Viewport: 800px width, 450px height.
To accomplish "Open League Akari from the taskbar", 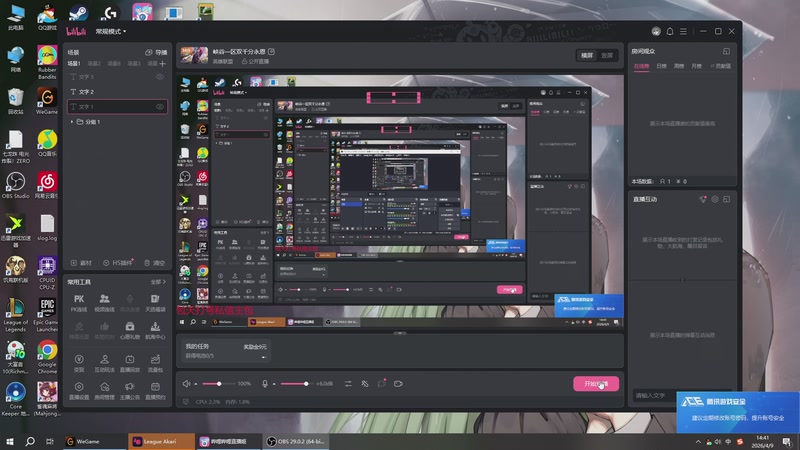I will click(161, 441).
